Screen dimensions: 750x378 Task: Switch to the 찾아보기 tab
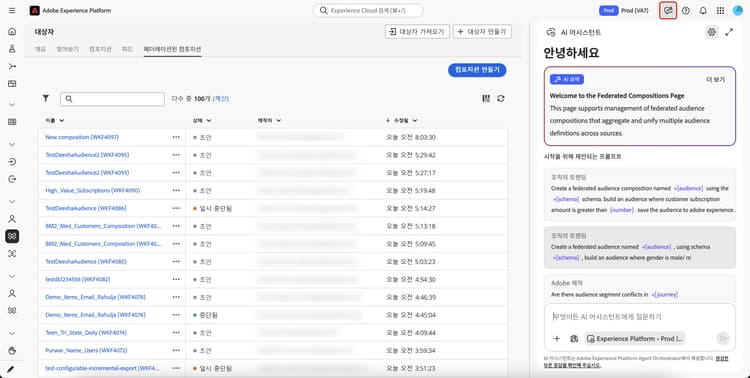point(67,49)
